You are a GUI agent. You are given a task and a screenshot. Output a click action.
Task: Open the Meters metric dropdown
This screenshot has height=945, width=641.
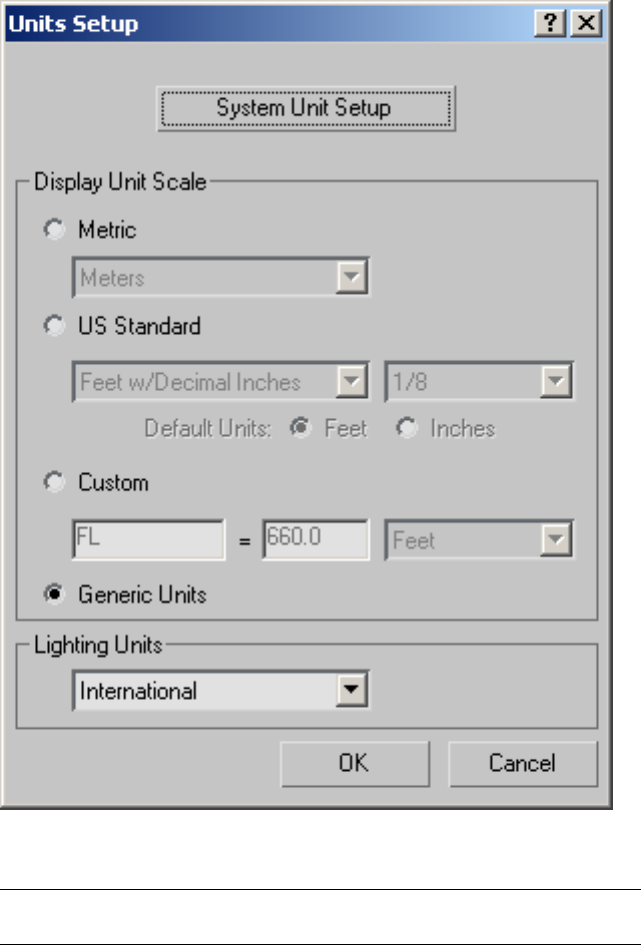click(351, 278)
